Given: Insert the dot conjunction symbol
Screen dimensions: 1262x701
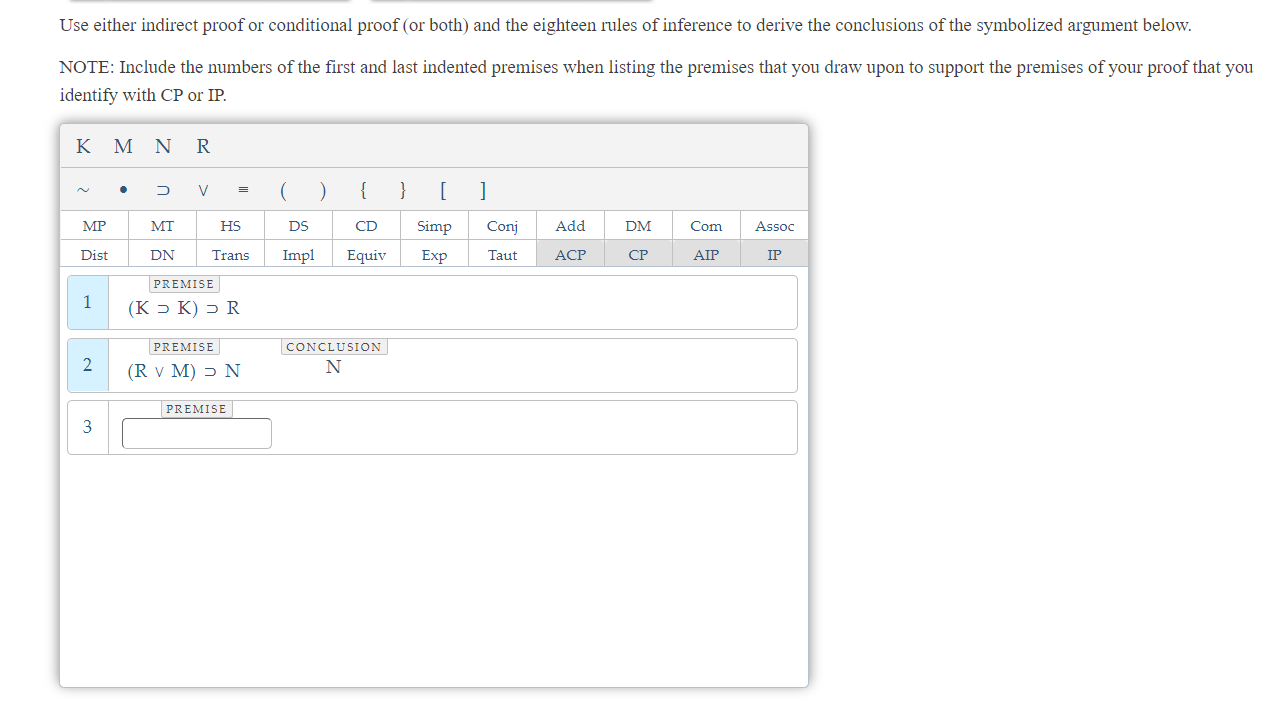Looking at the screenshot, I should pos(123,190).
